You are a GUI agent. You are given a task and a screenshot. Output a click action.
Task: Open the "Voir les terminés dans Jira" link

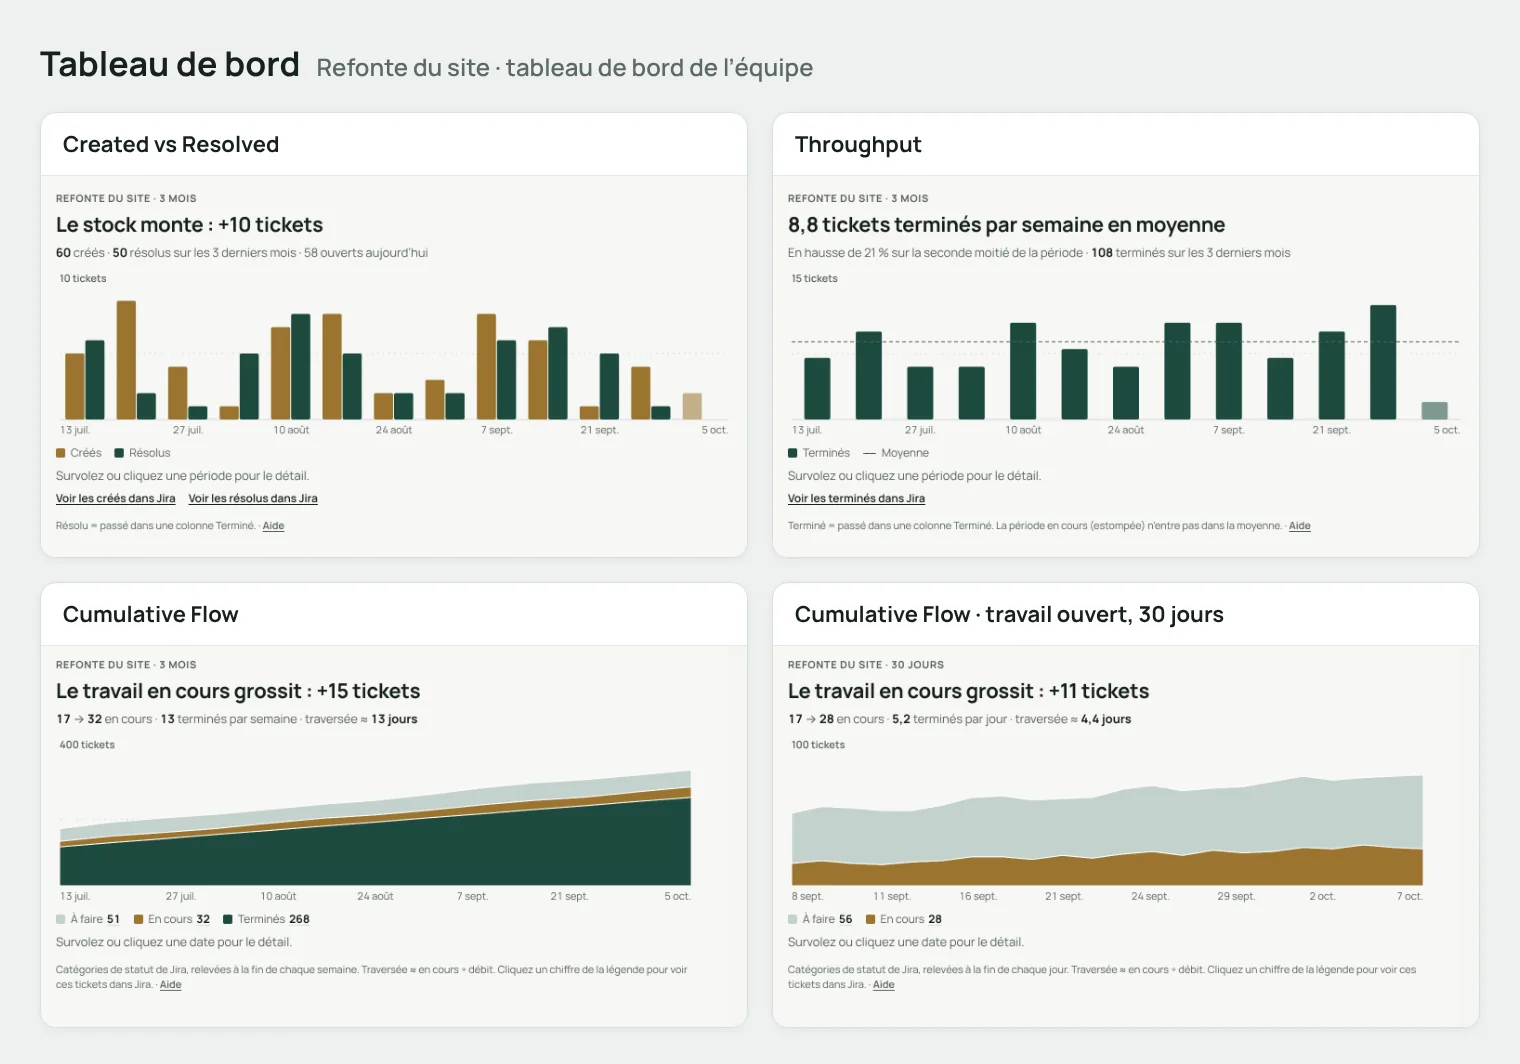(856, 498)
